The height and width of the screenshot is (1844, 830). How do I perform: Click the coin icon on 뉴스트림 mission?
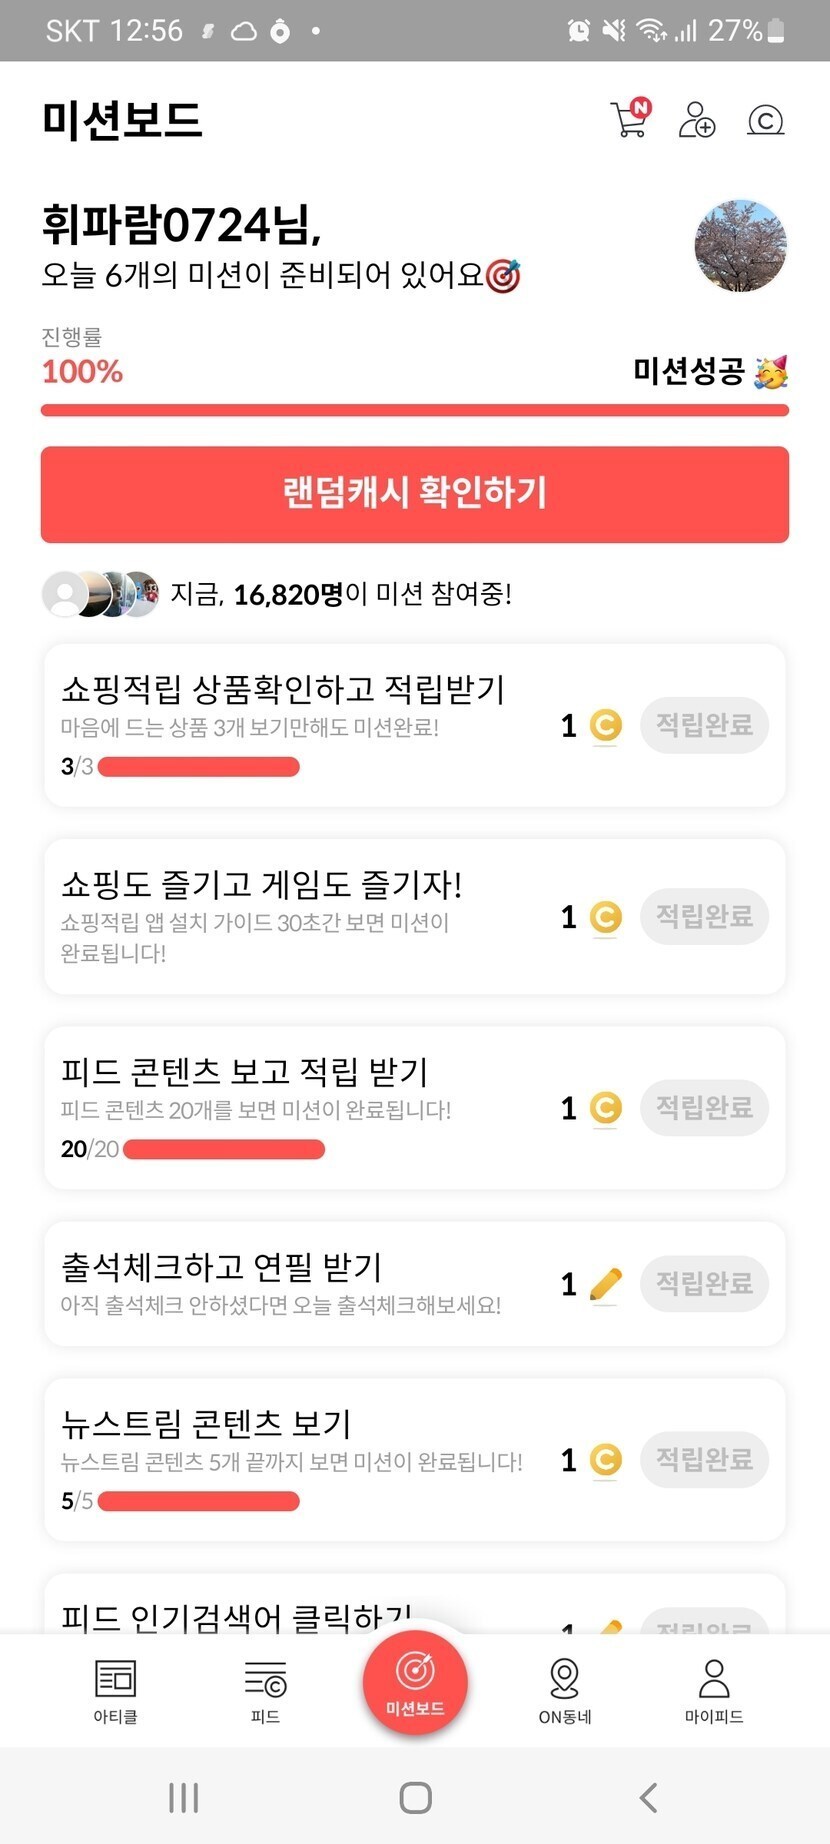tap(605, 1460)
